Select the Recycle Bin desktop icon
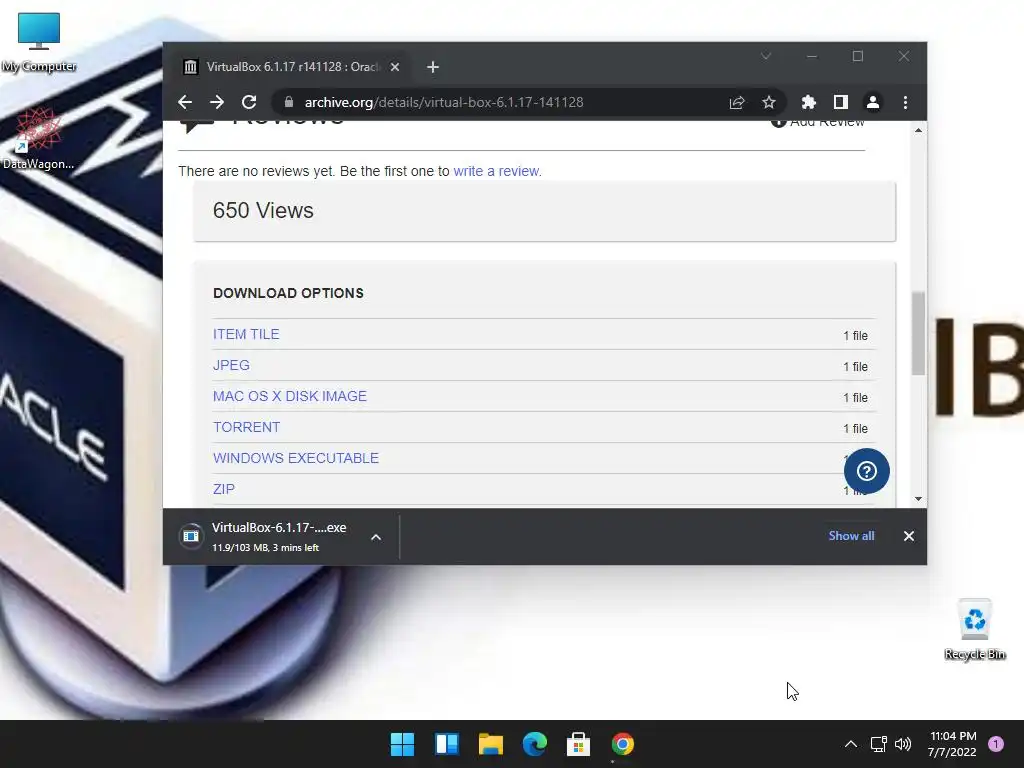This screenshot has width=1024, height=768. pyautogui.click(x=974, y=630)
